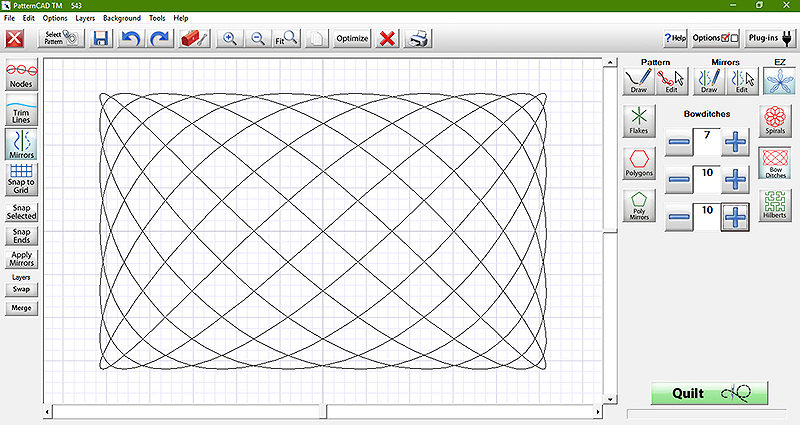The width and height of the screenshot is (800, 425).
Task: Open the Layers menu
Action: point(85,18)
